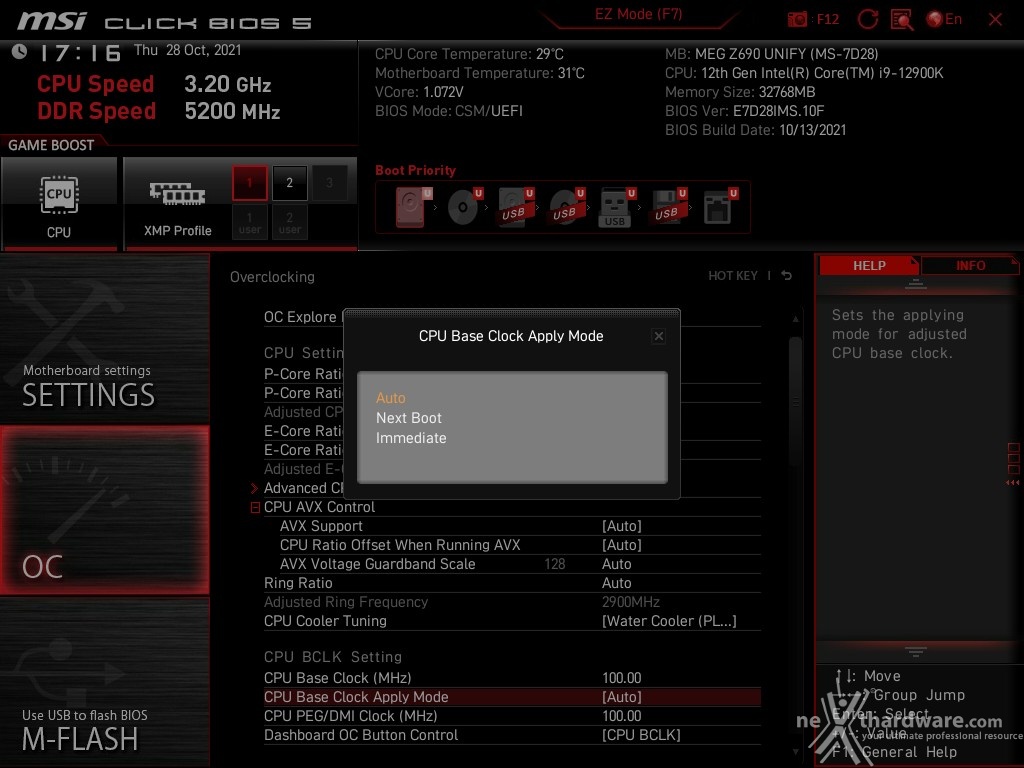Collapse the CPU AVX Control group
Image resolution: width=1024 pixels, height=768 pixels.
coord(255,507)
